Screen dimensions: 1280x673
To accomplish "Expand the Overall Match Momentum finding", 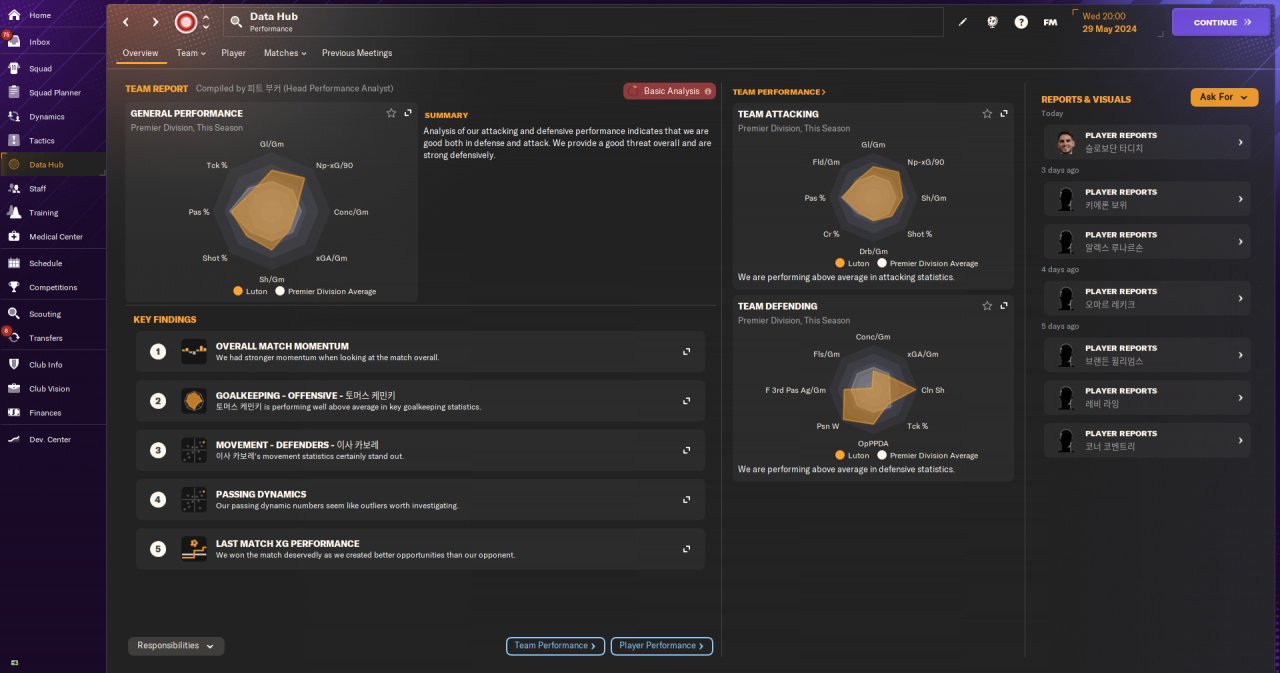I will (686, 352).
